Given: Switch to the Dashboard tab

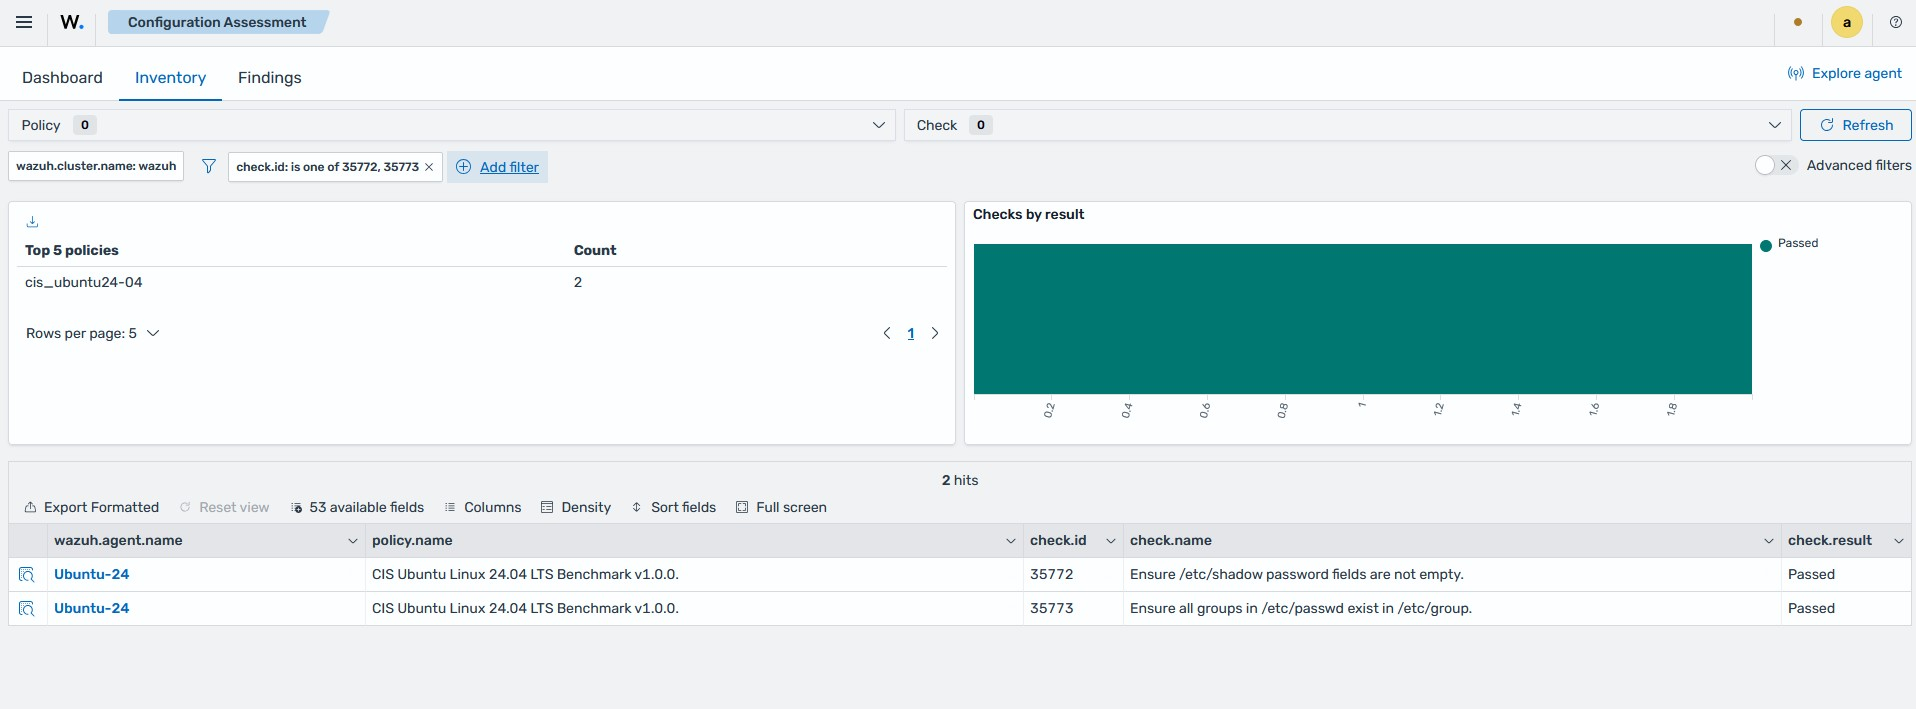Looking at the screenshot, I should pos(62,77).
